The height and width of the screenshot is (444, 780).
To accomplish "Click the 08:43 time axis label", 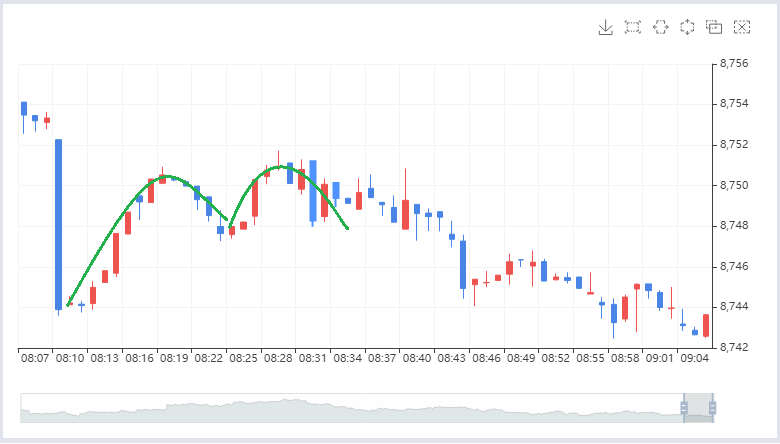I will (452, 358).
